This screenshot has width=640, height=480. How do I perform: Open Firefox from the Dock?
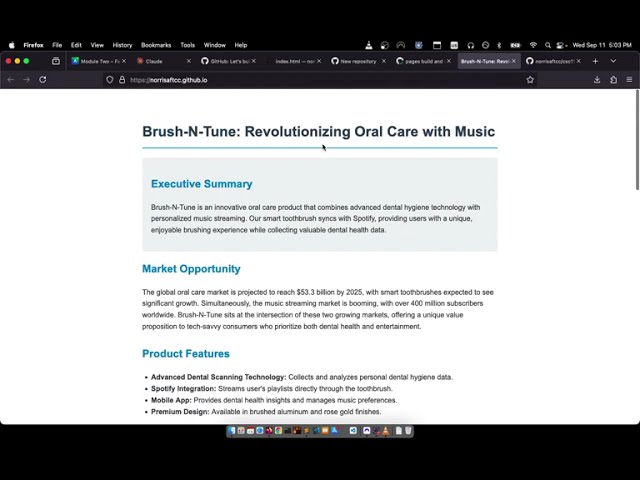coord(269,431)
